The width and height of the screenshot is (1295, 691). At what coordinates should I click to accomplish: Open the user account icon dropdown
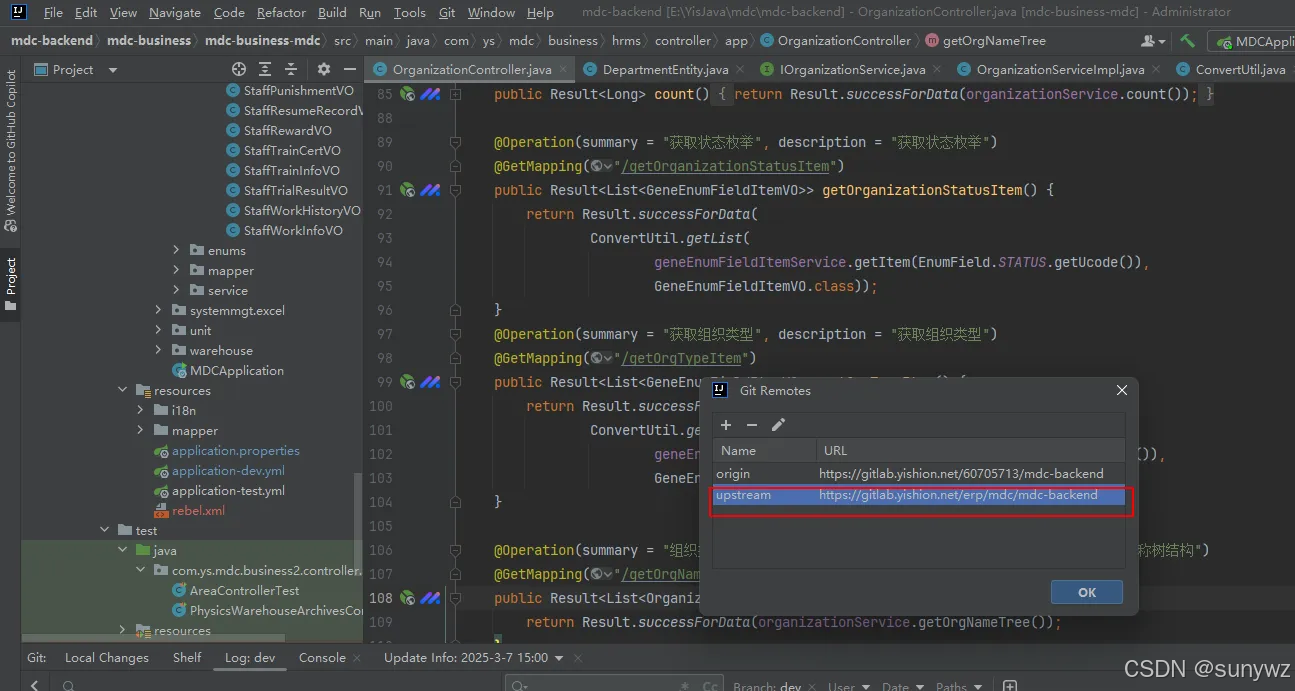[x=1153, y=41]
